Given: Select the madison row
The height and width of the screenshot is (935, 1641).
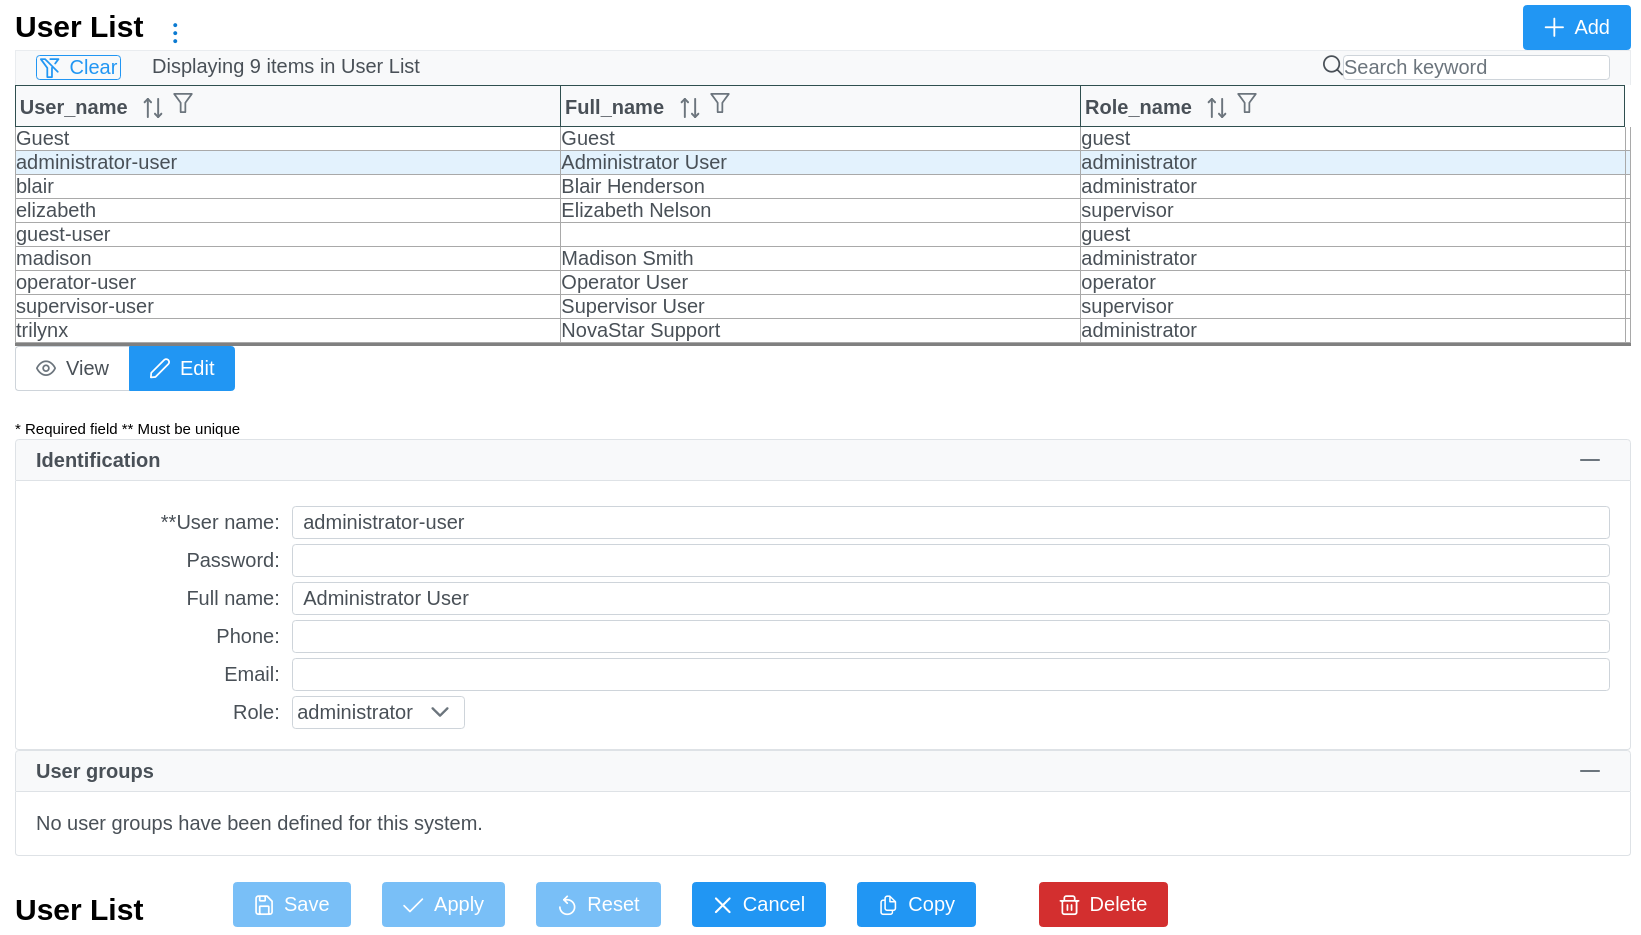Looking at the screenshot, I should click(822, 258).
